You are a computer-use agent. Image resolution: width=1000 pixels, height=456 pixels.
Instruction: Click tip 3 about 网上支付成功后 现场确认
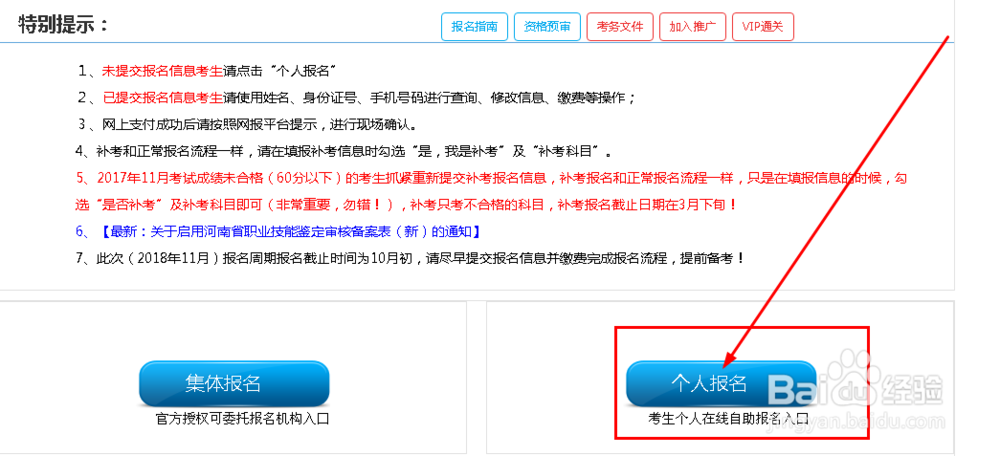[x=249, y=124]
